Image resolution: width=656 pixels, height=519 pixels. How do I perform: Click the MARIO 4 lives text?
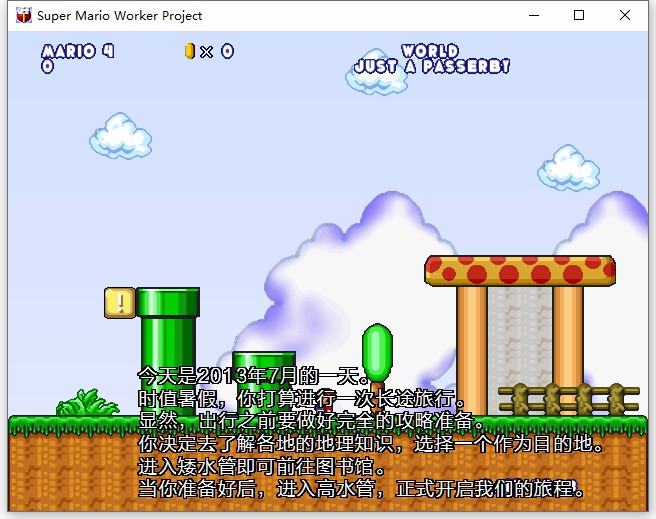tap(78, 51)
